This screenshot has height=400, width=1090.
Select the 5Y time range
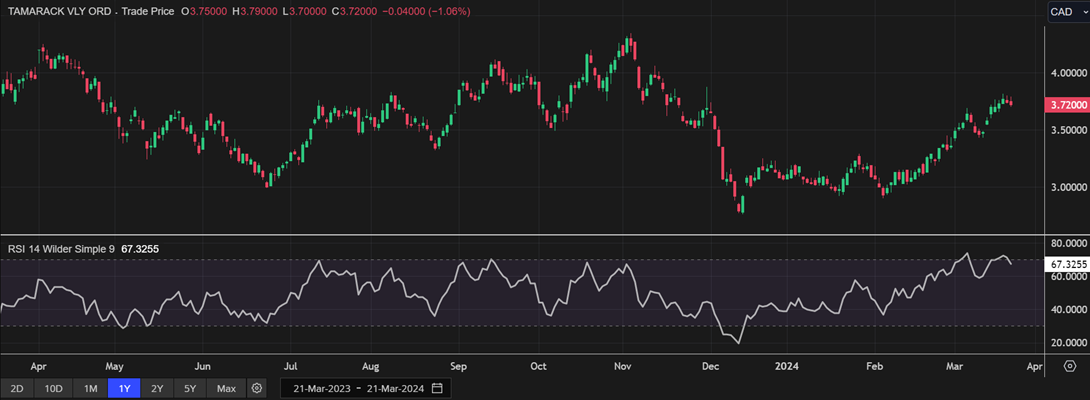click(x=191, y=388)
